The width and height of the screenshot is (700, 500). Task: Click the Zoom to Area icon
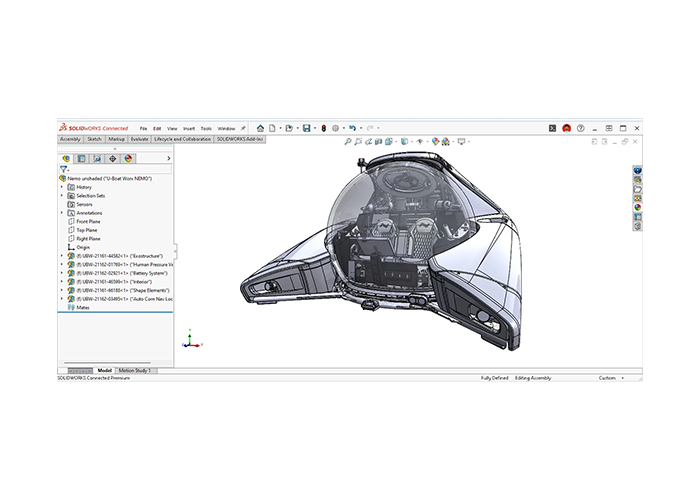tap(358, 142)
